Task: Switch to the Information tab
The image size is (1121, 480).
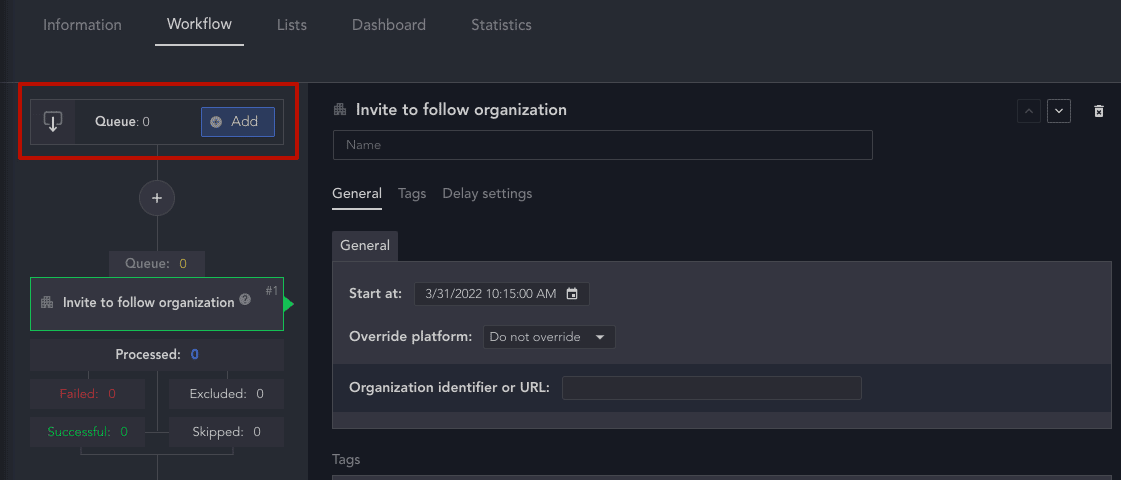Action: (x=82, y=25)
